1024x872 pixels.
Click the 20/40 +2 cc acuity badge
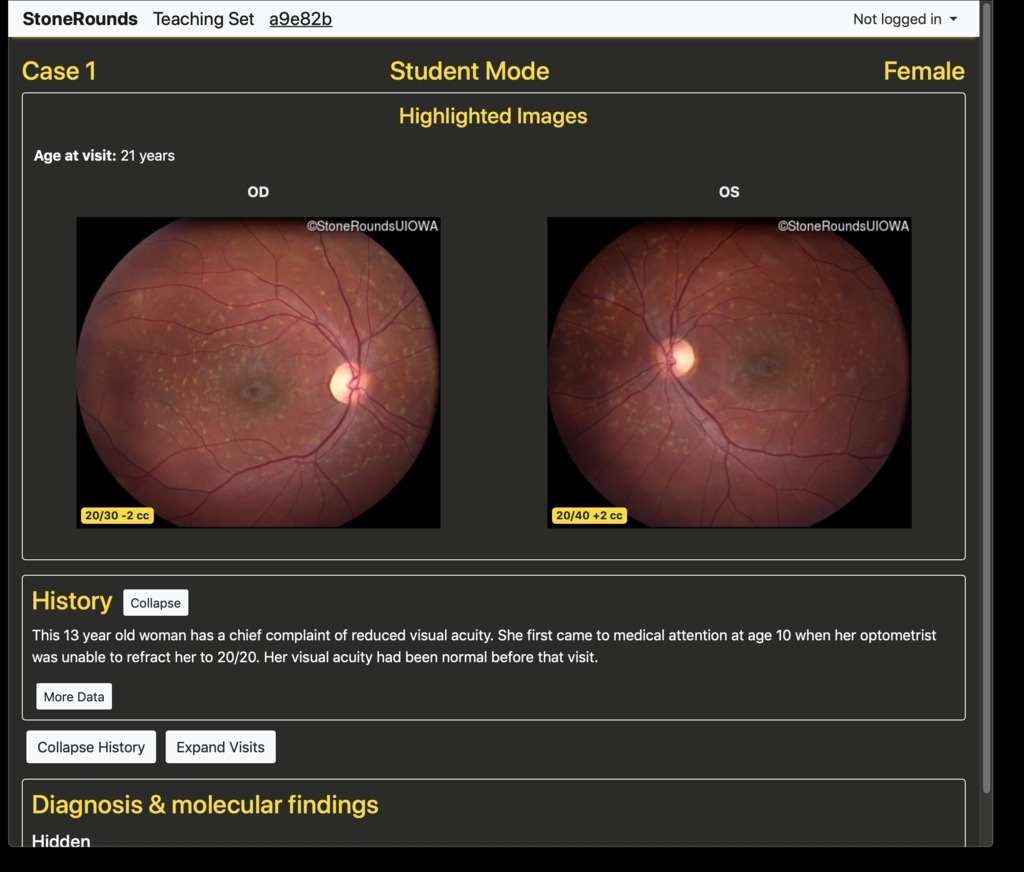click(x=589, y=516)
